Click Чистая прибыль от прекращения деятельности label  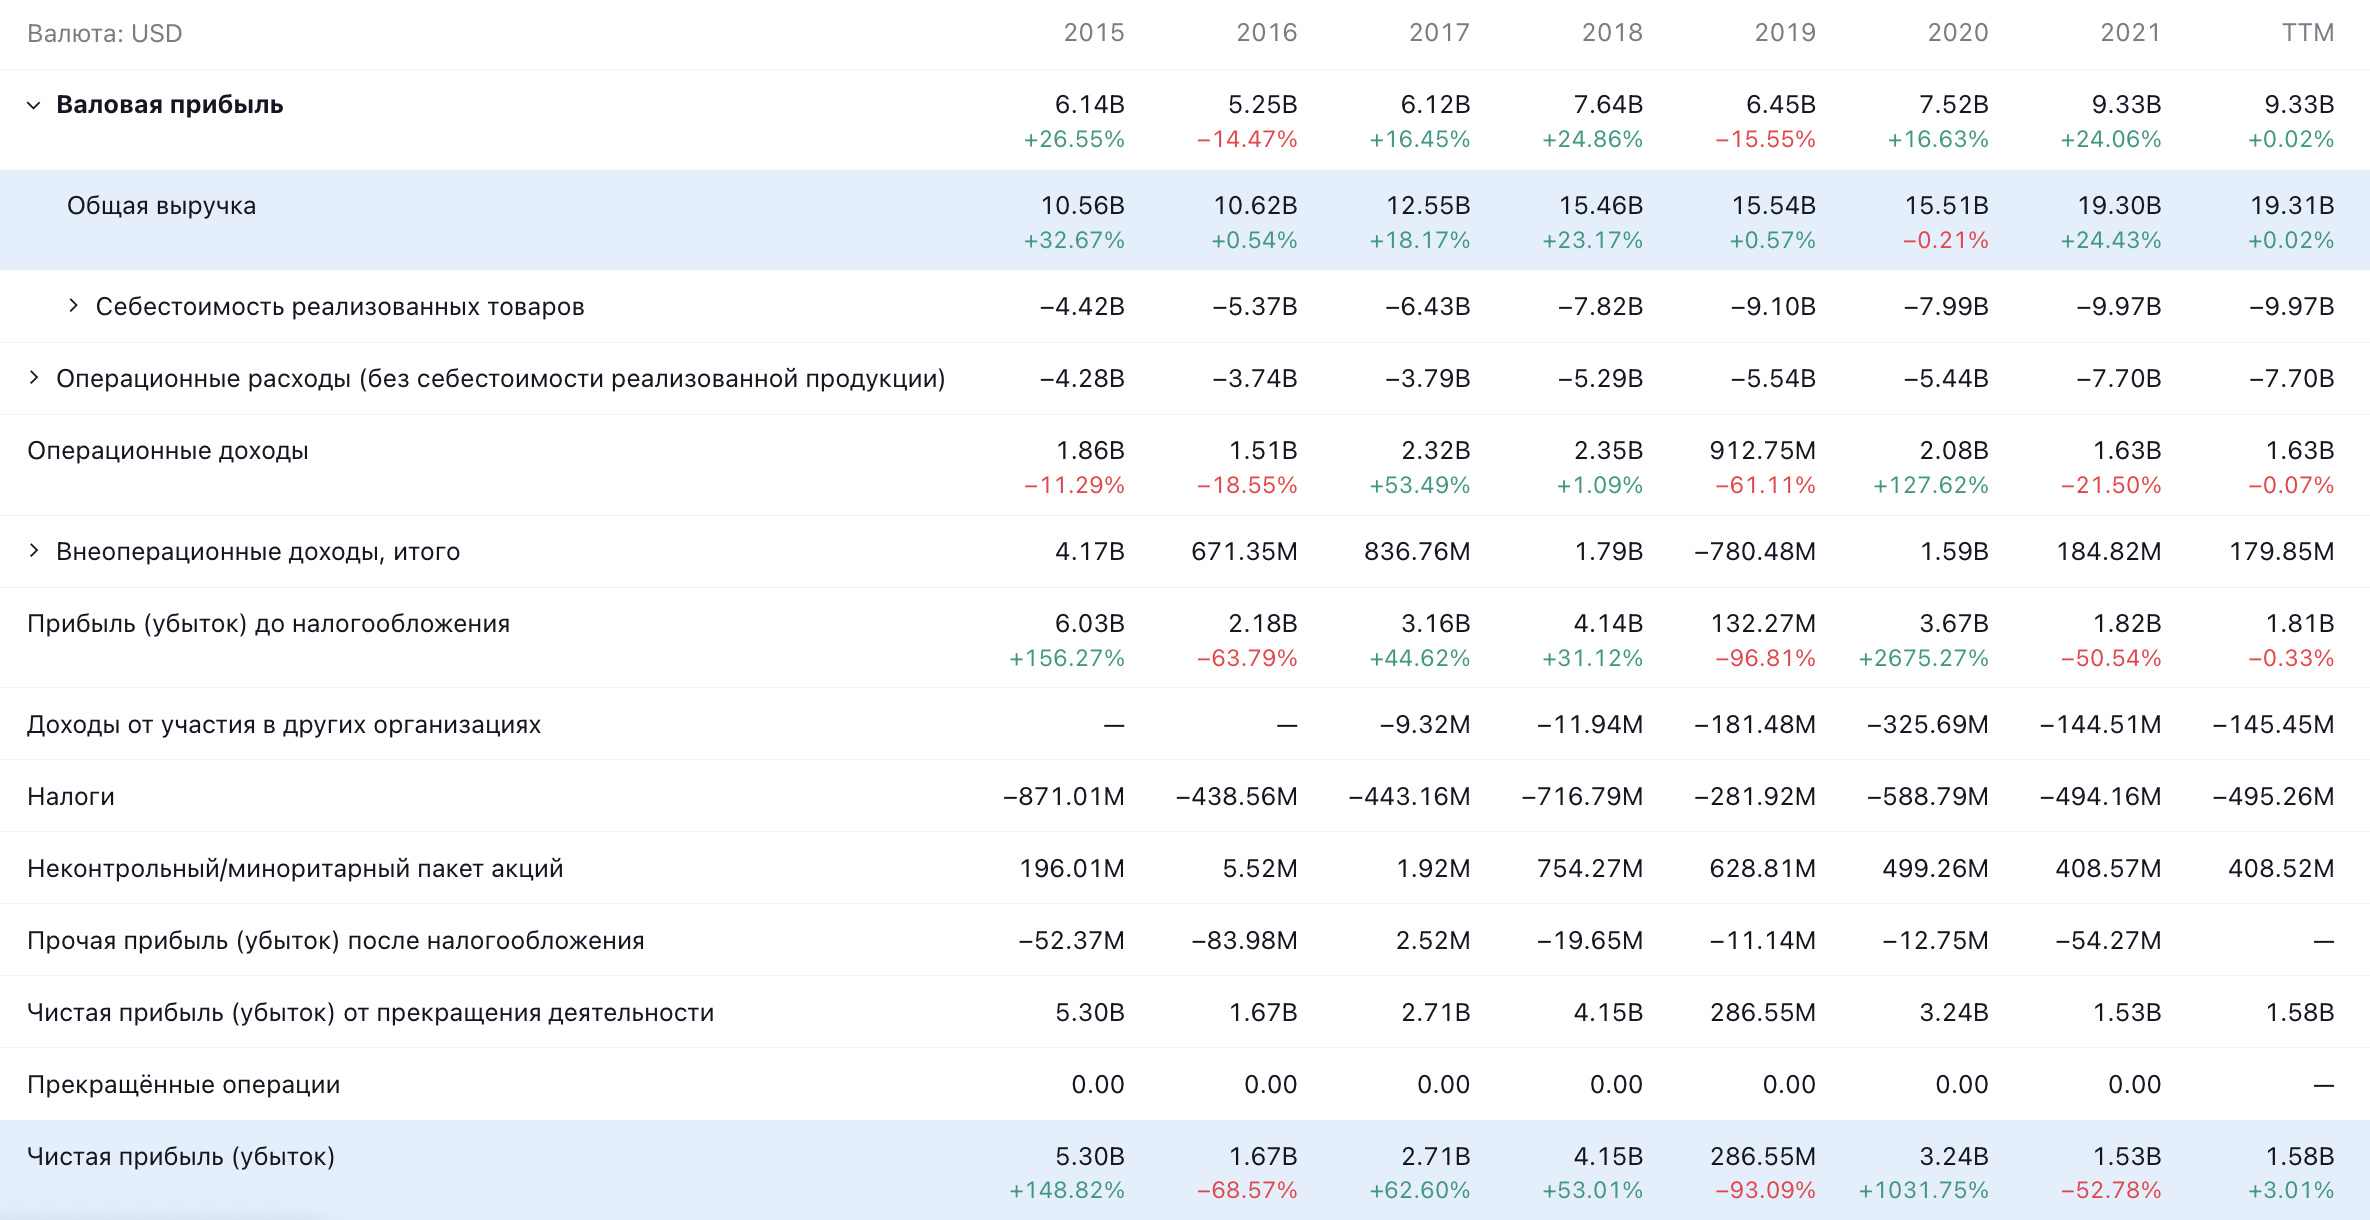371,1013
